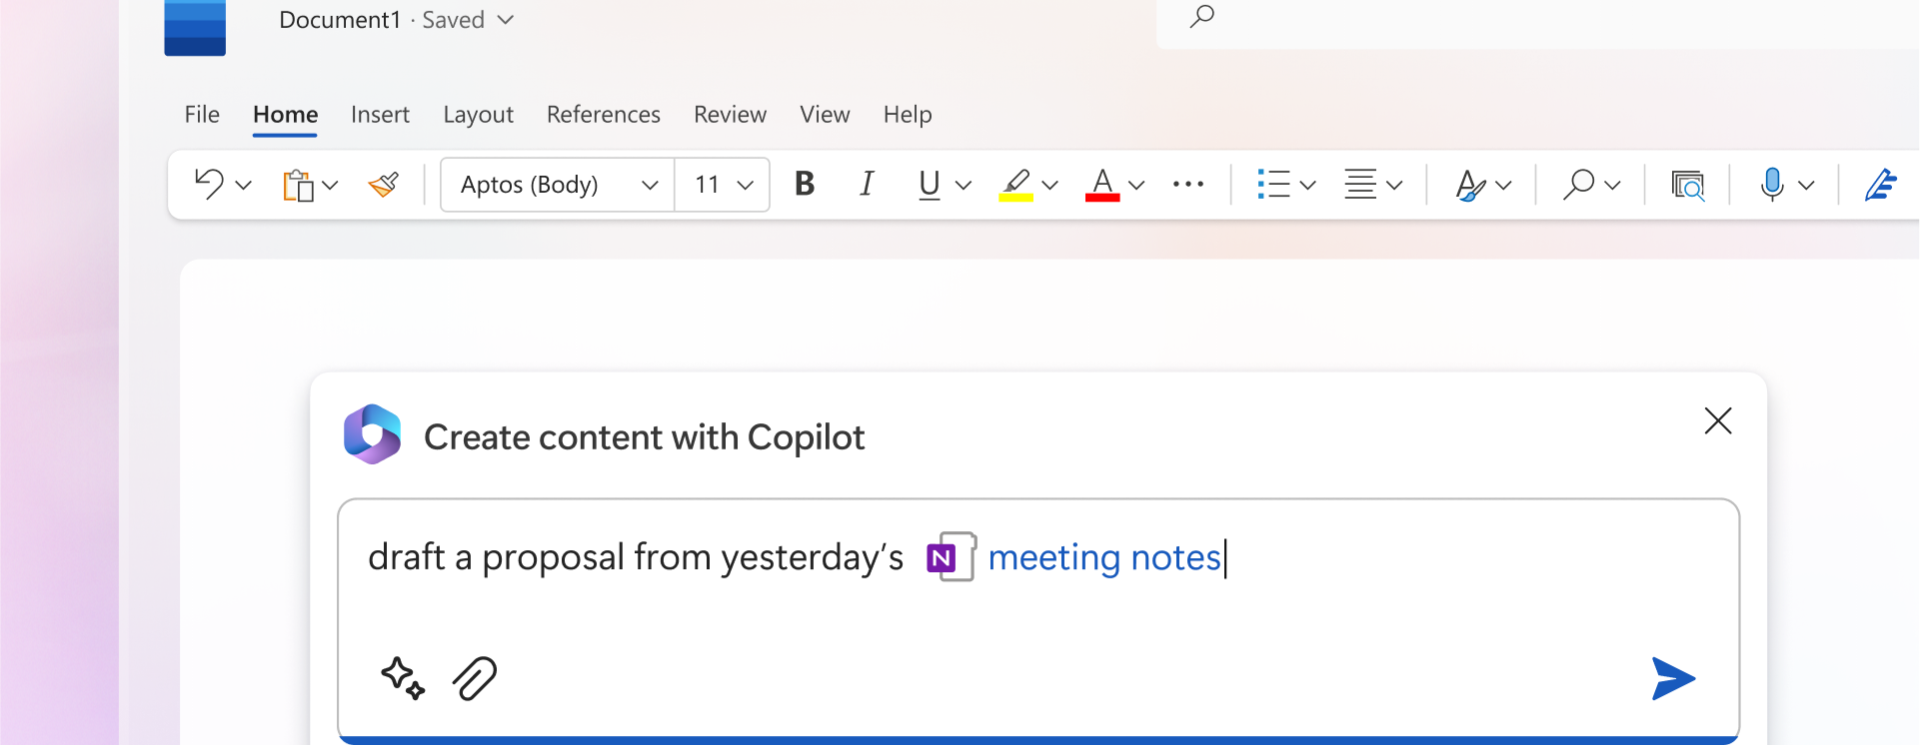
Task: Open the Editor pen icon
Action: point(1881,184)
